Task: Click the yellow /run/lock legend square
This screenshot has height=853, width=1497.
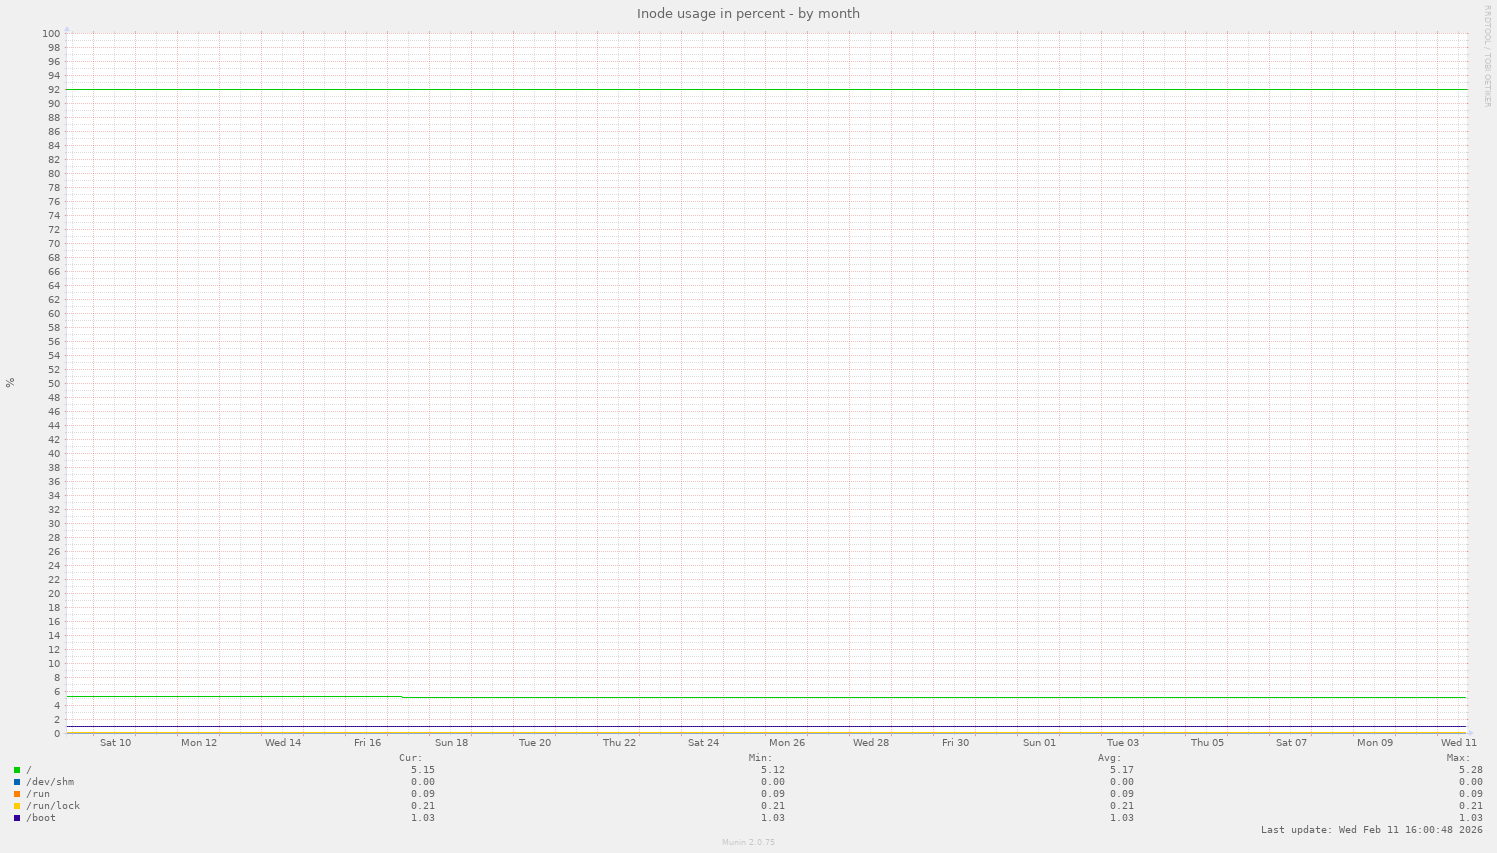Action: 17,805
